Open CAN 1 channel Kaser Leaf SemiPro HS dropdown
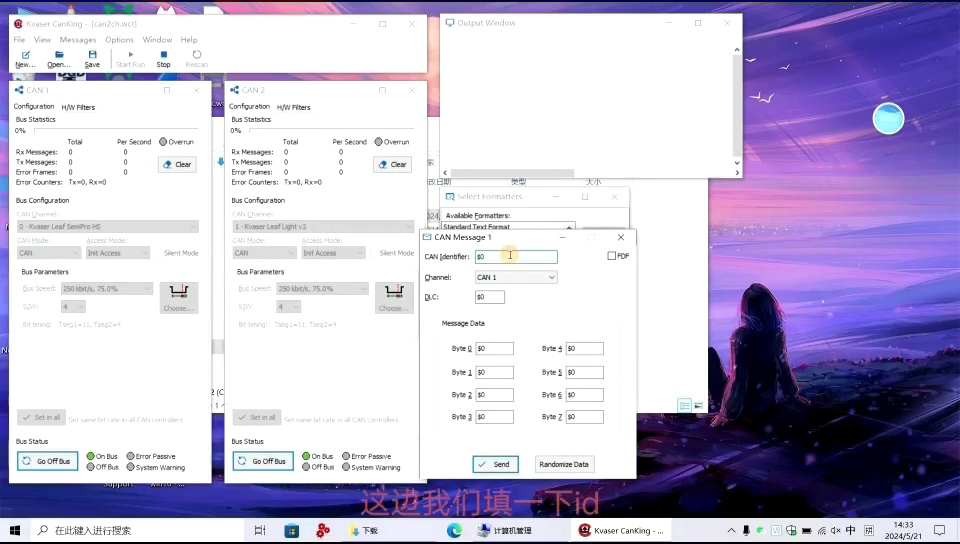Viewport: 960px width, 544px height. pyautogui.click(x=108, y=226)
